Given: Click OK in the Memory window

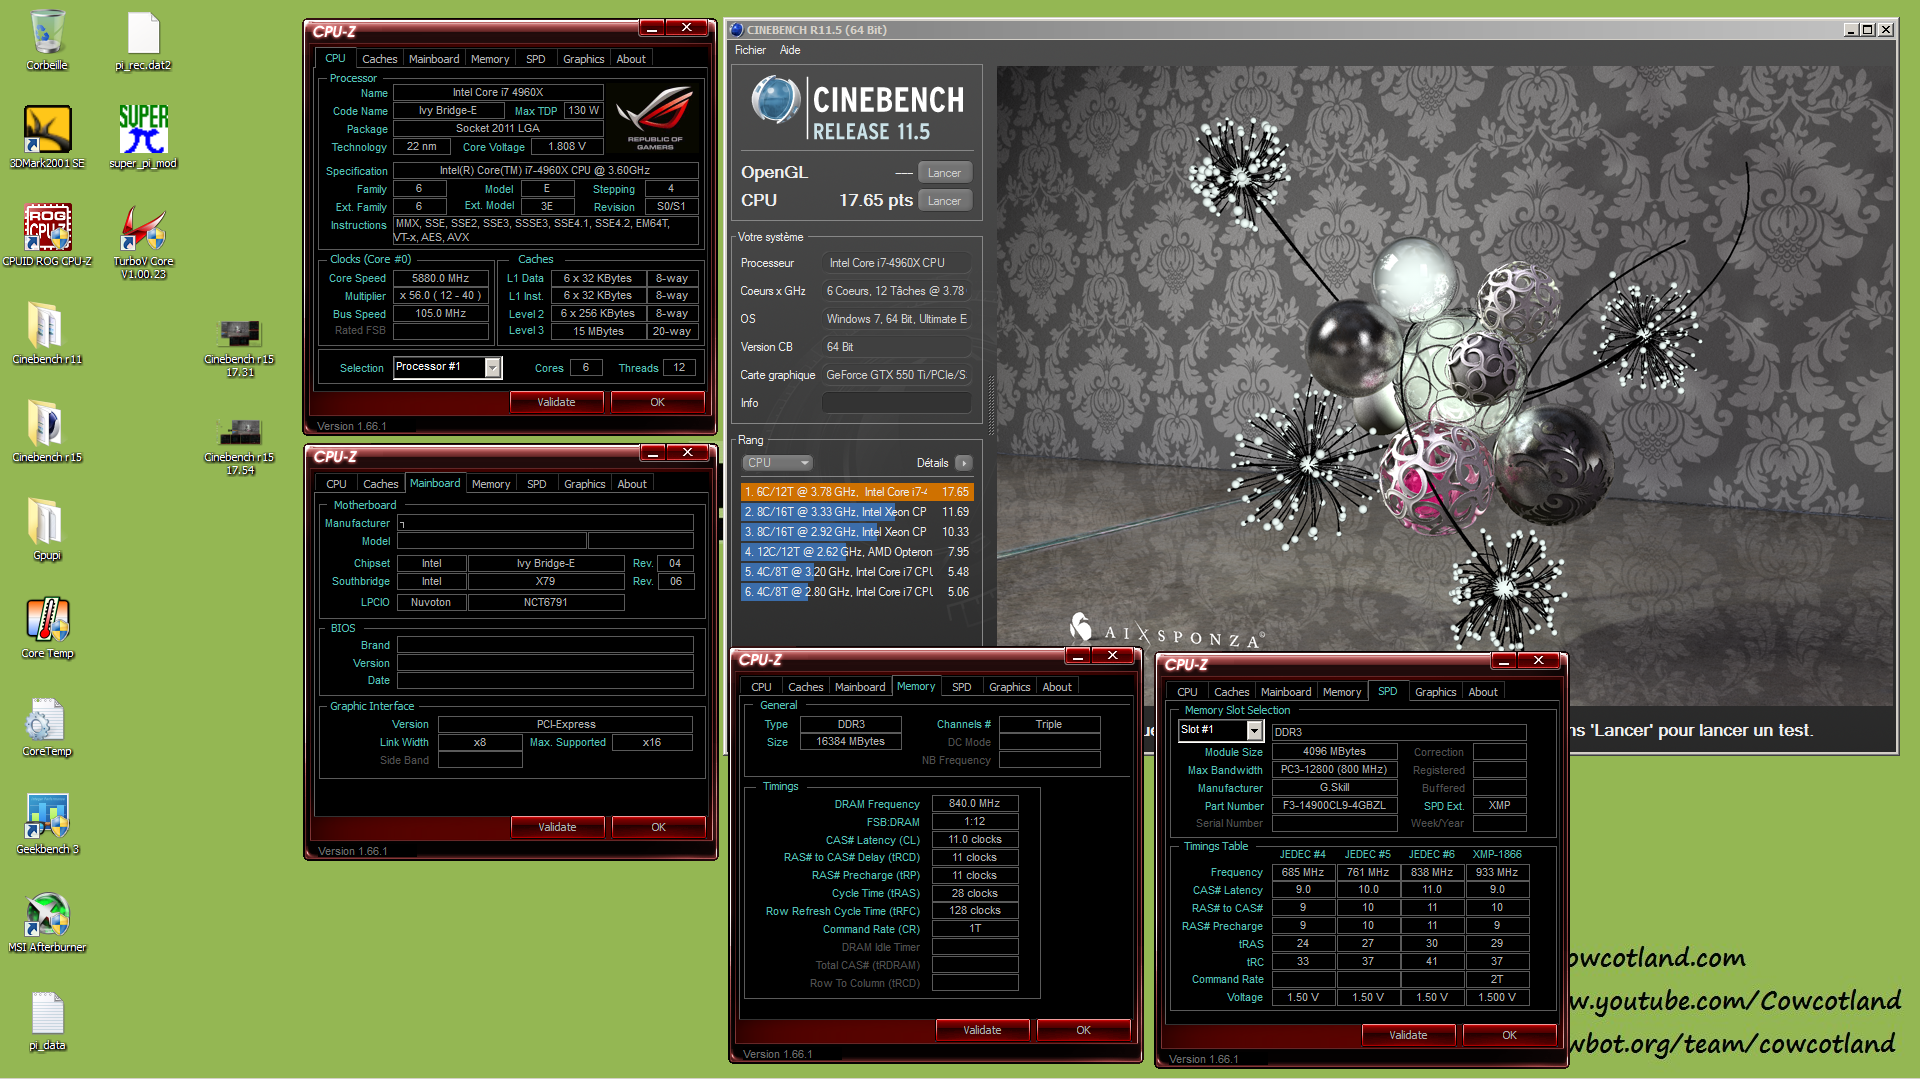Looking at the screenshot, I should point(1083,1030).
